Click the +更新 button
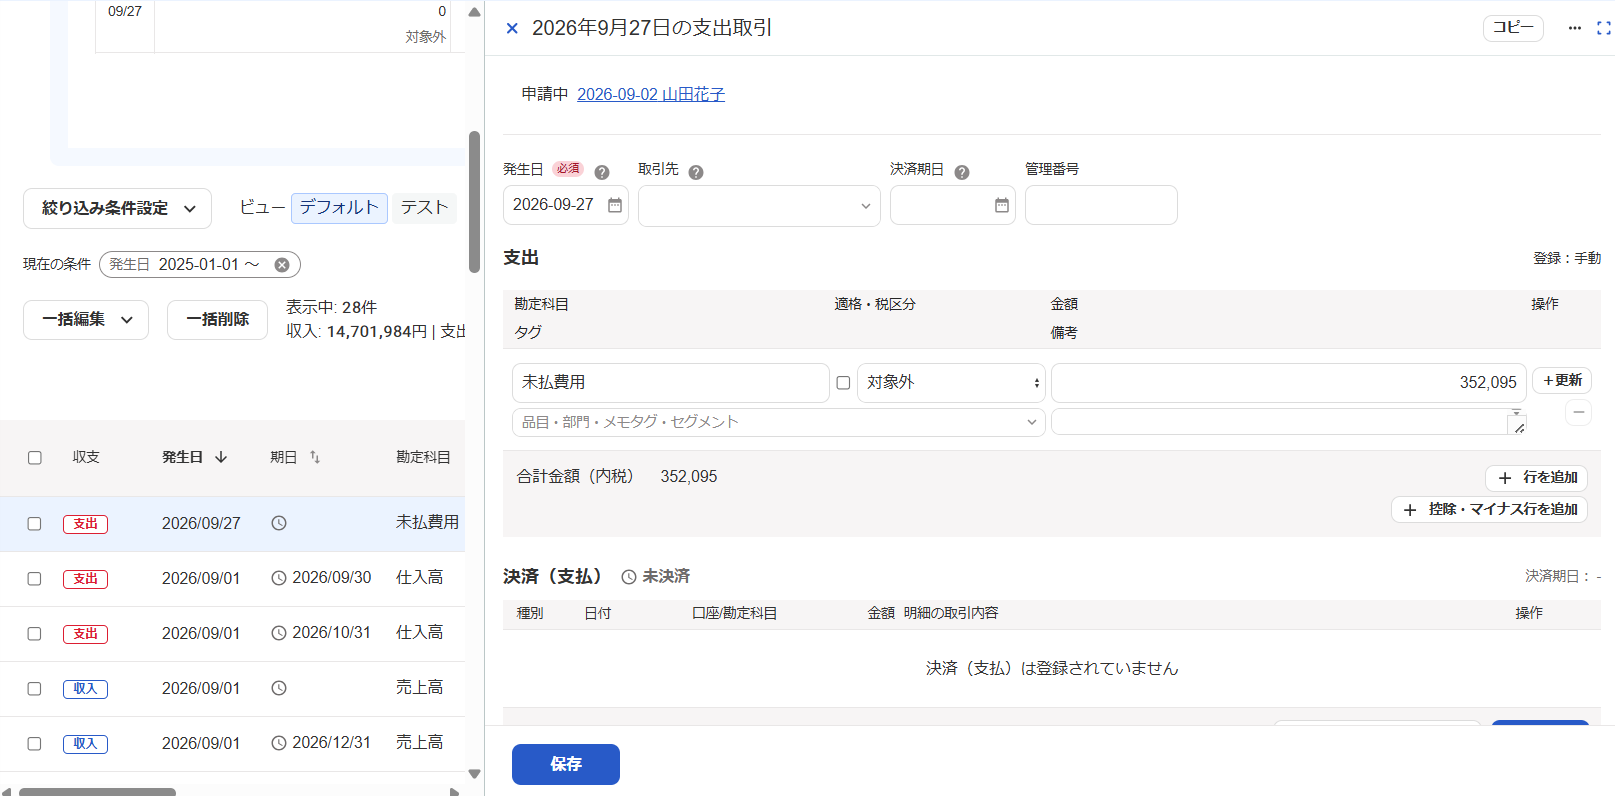1615x796 pixels. click(x=1562, y=381)
